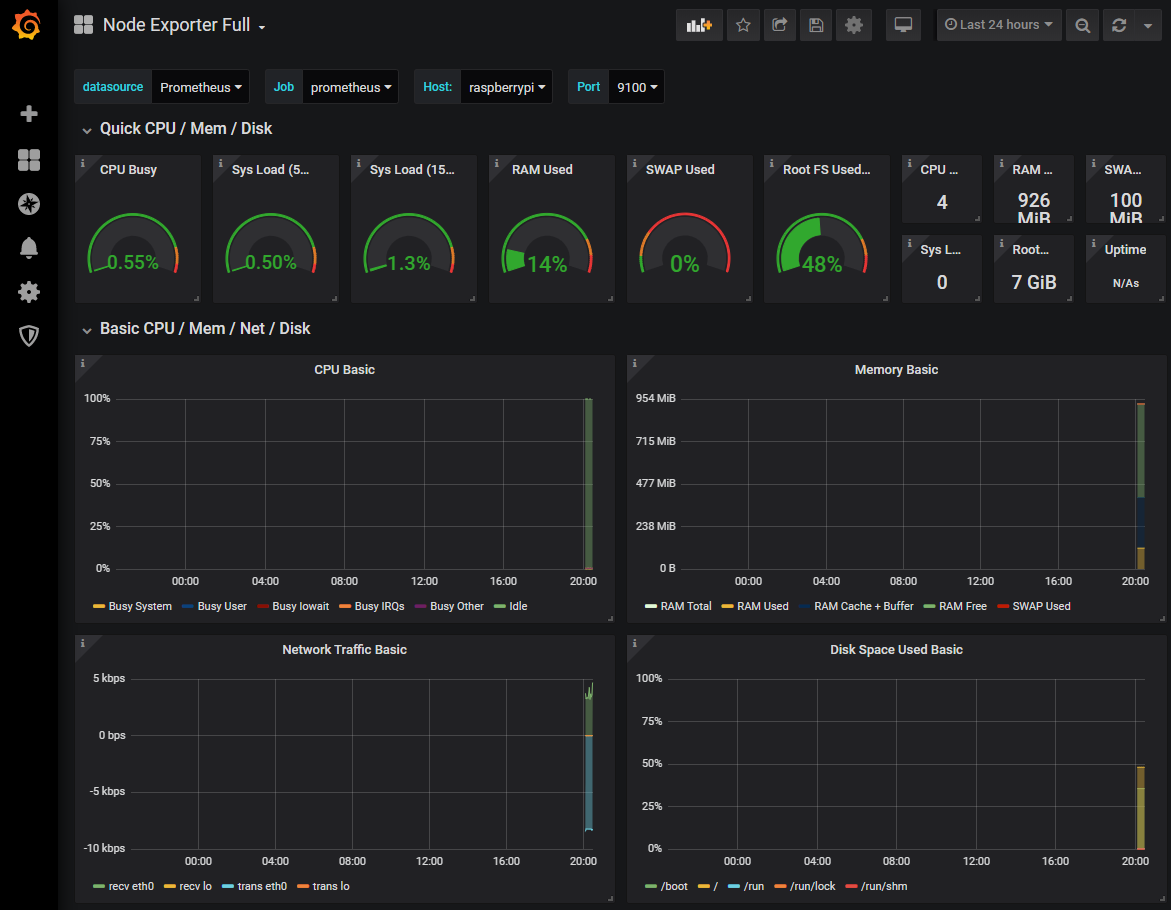Image resolution: width=1171 pixels, height=910 pixels.
Task: Open dashboard settings with the gear icon
Action: (853, 25)
